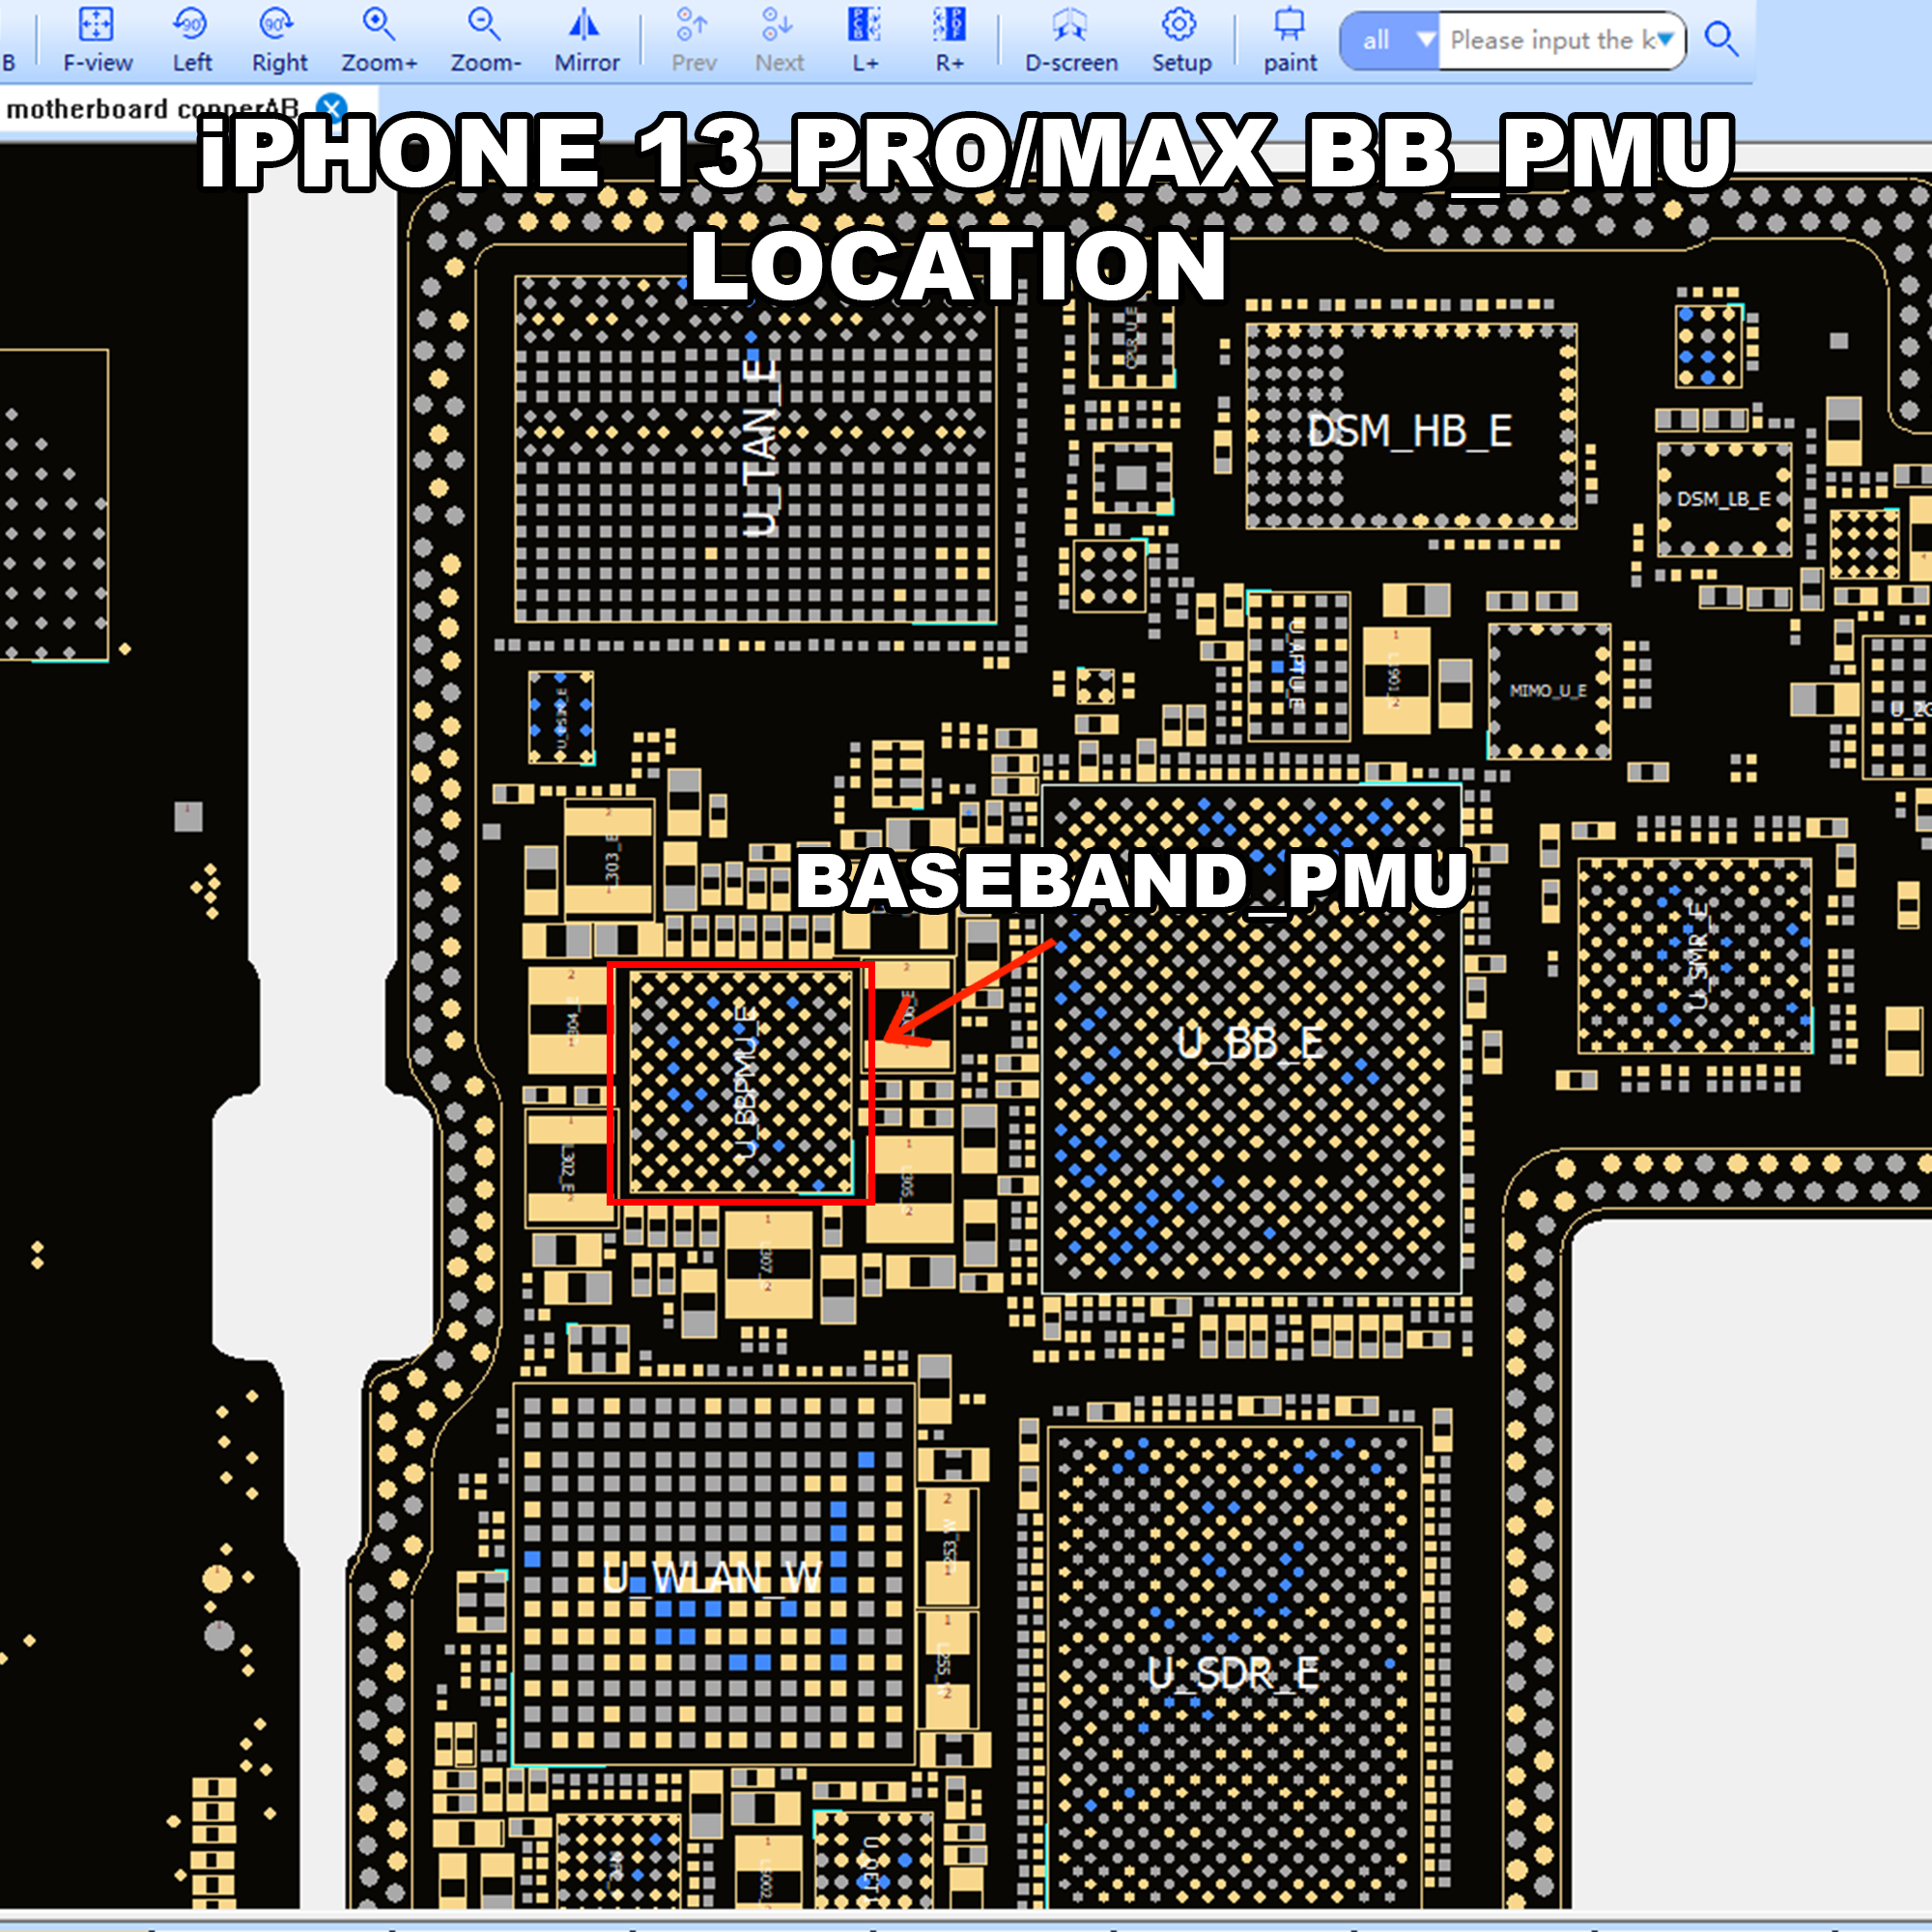Click the L+ toolbar icon
1932x1932 pixels.
[864, 24]
